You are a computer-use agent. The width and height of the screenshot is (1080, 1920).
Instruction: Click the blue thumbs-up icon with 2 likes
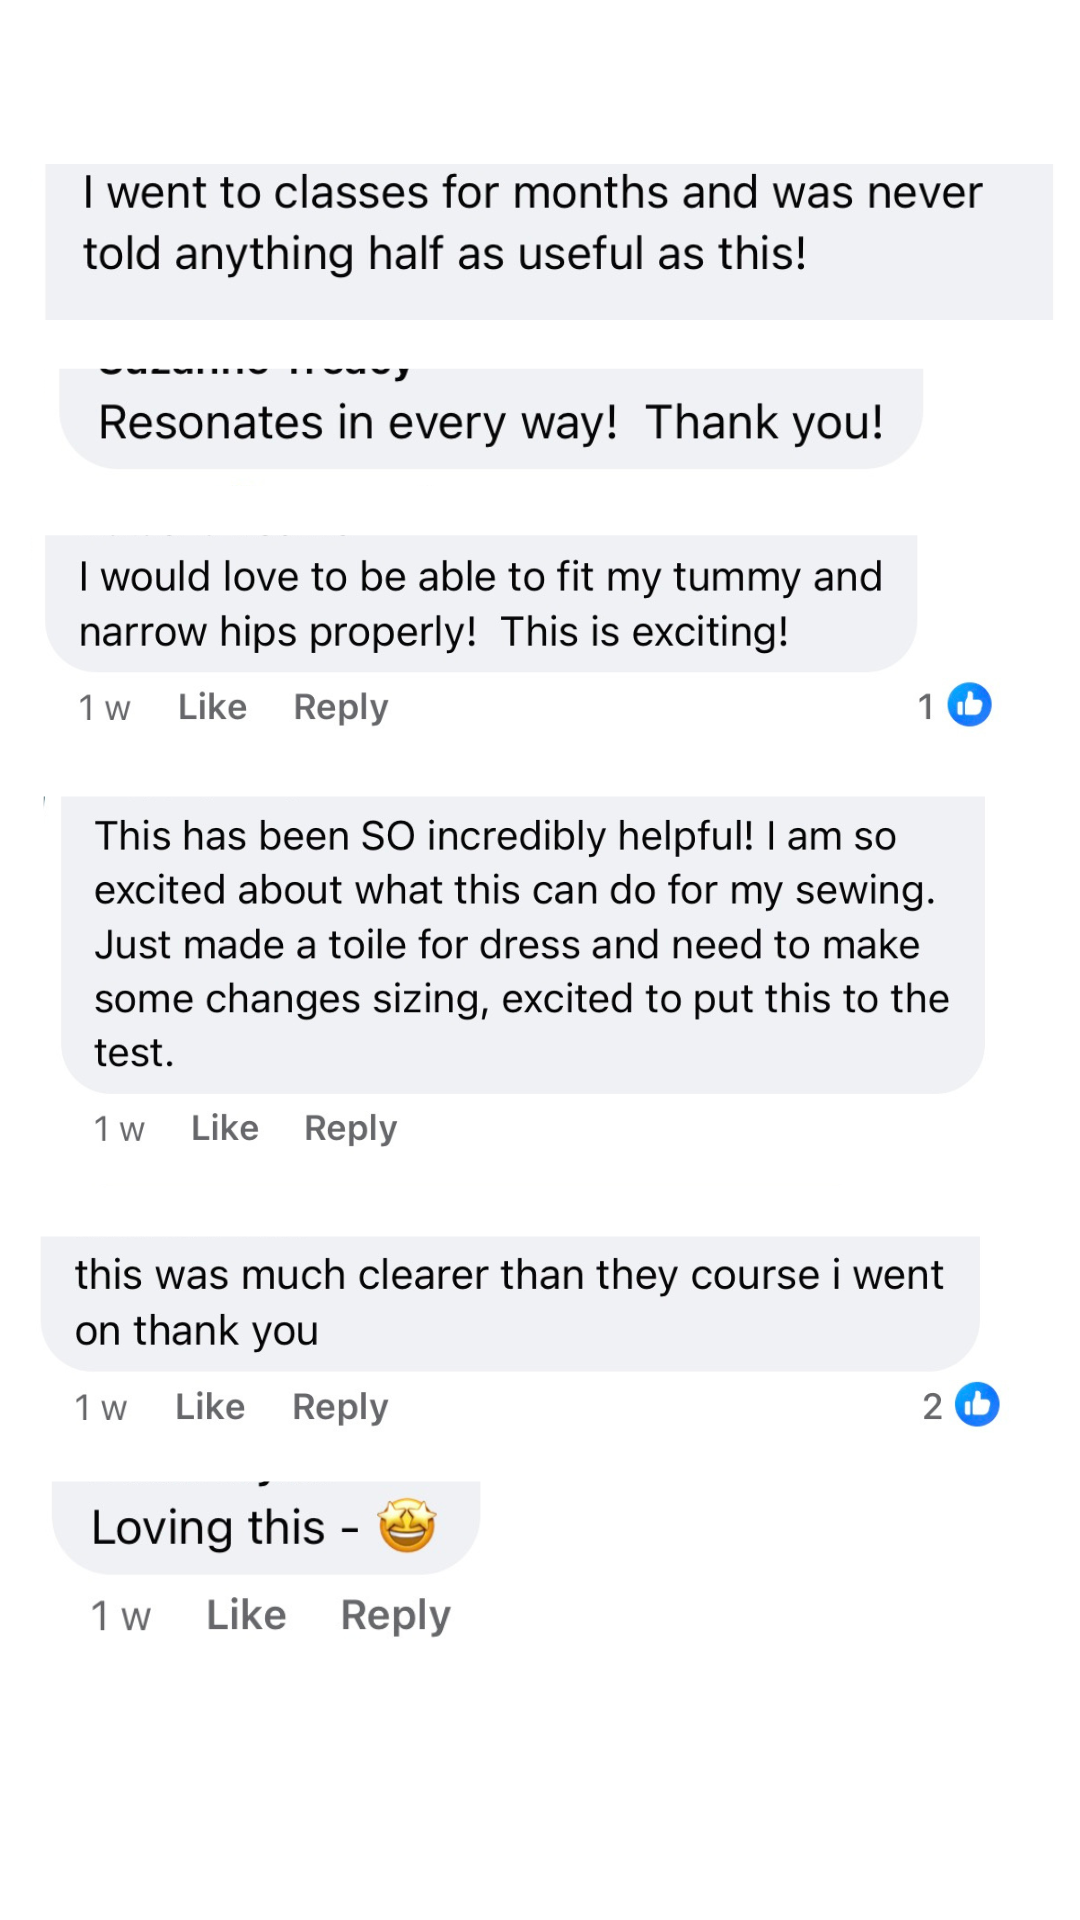click(x=976, y=1405)
